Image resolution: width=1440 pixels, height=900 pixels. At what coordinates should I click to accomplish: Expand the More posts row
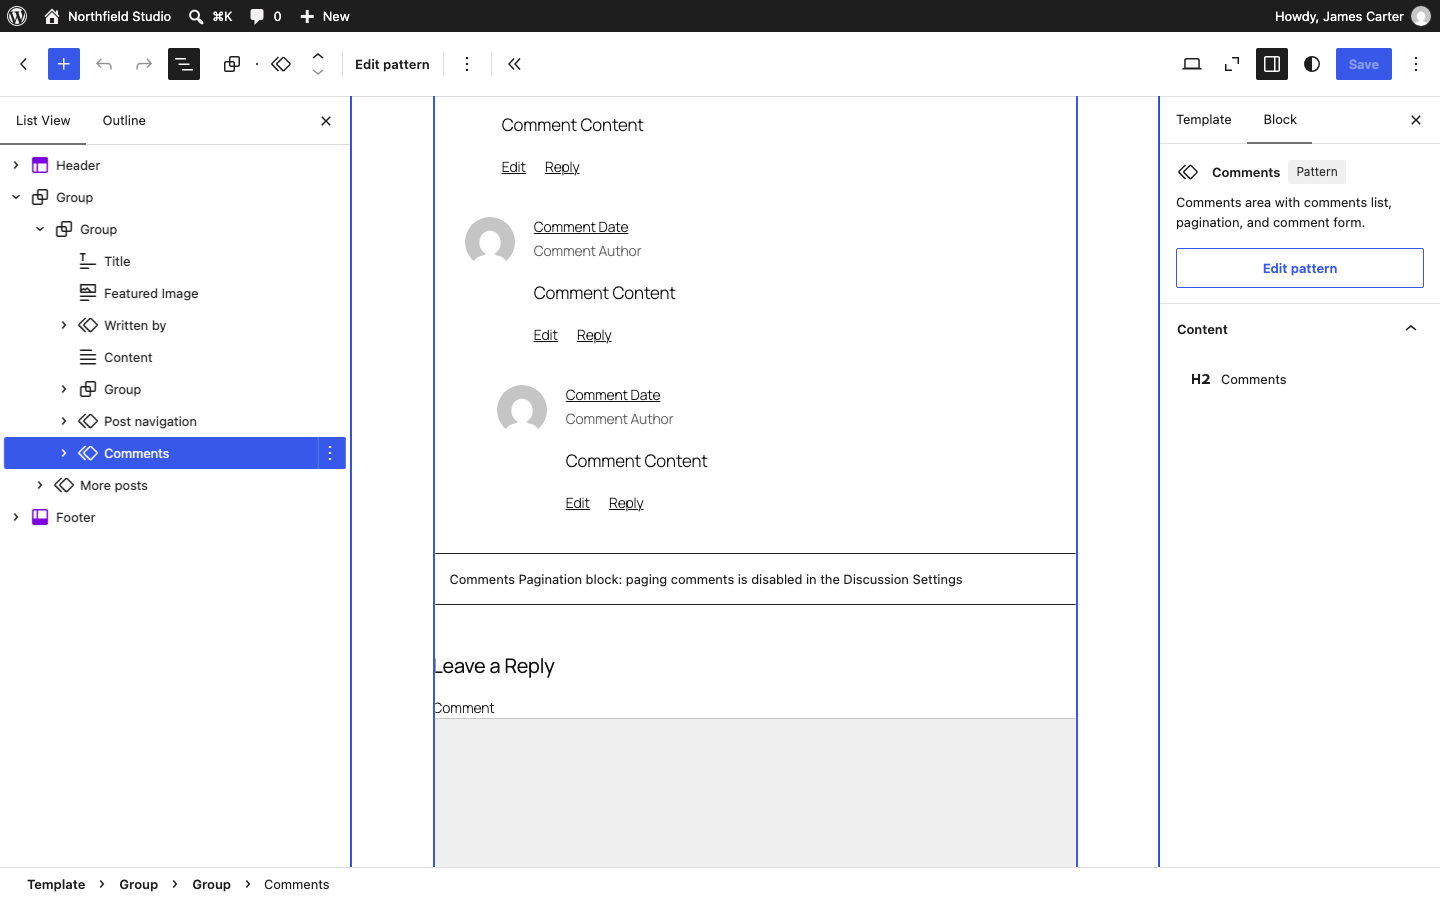pos(40,485)
